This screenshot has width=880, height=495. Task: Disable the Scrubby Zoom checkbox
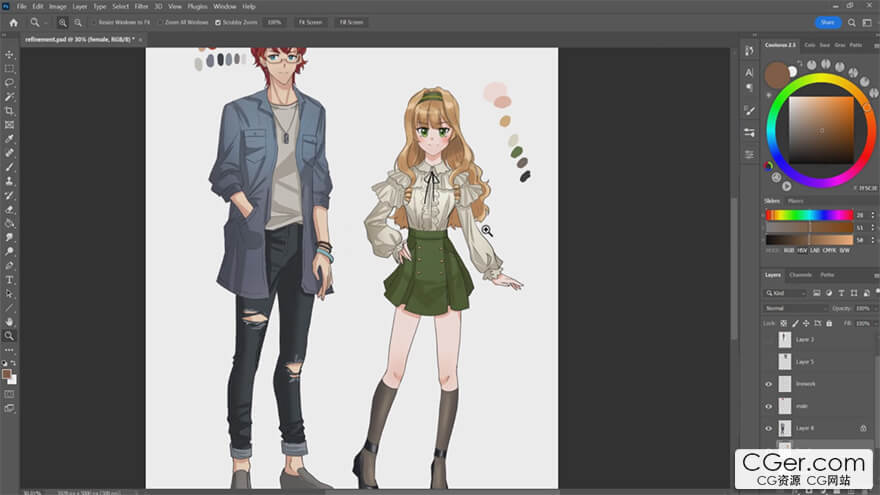tap(219, 22)
